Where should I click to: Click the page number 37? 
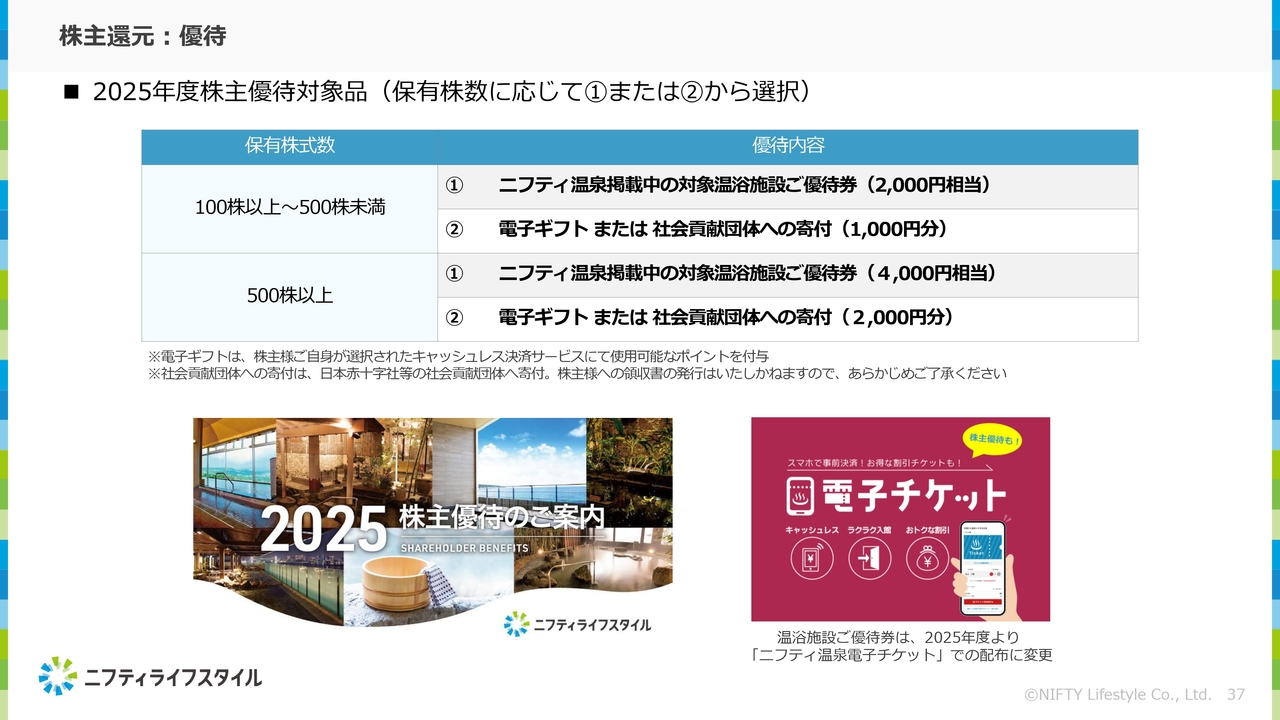[x=1235, y=694]
